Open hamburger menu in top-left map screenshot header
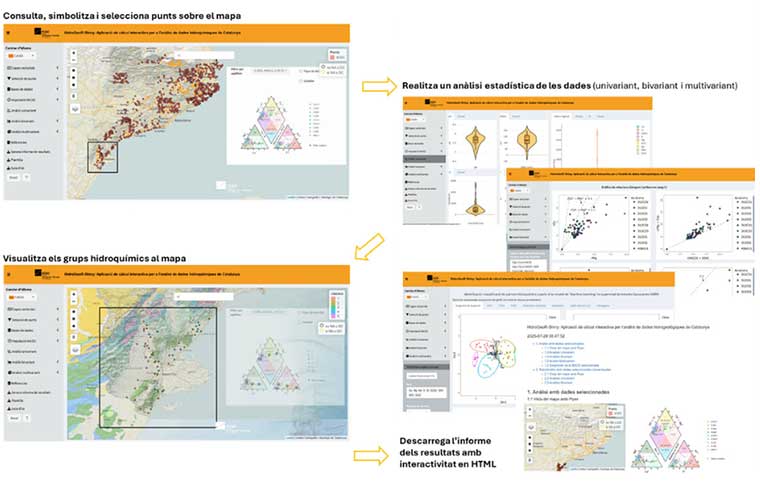 pyautogui.click(x=9, y=33)
